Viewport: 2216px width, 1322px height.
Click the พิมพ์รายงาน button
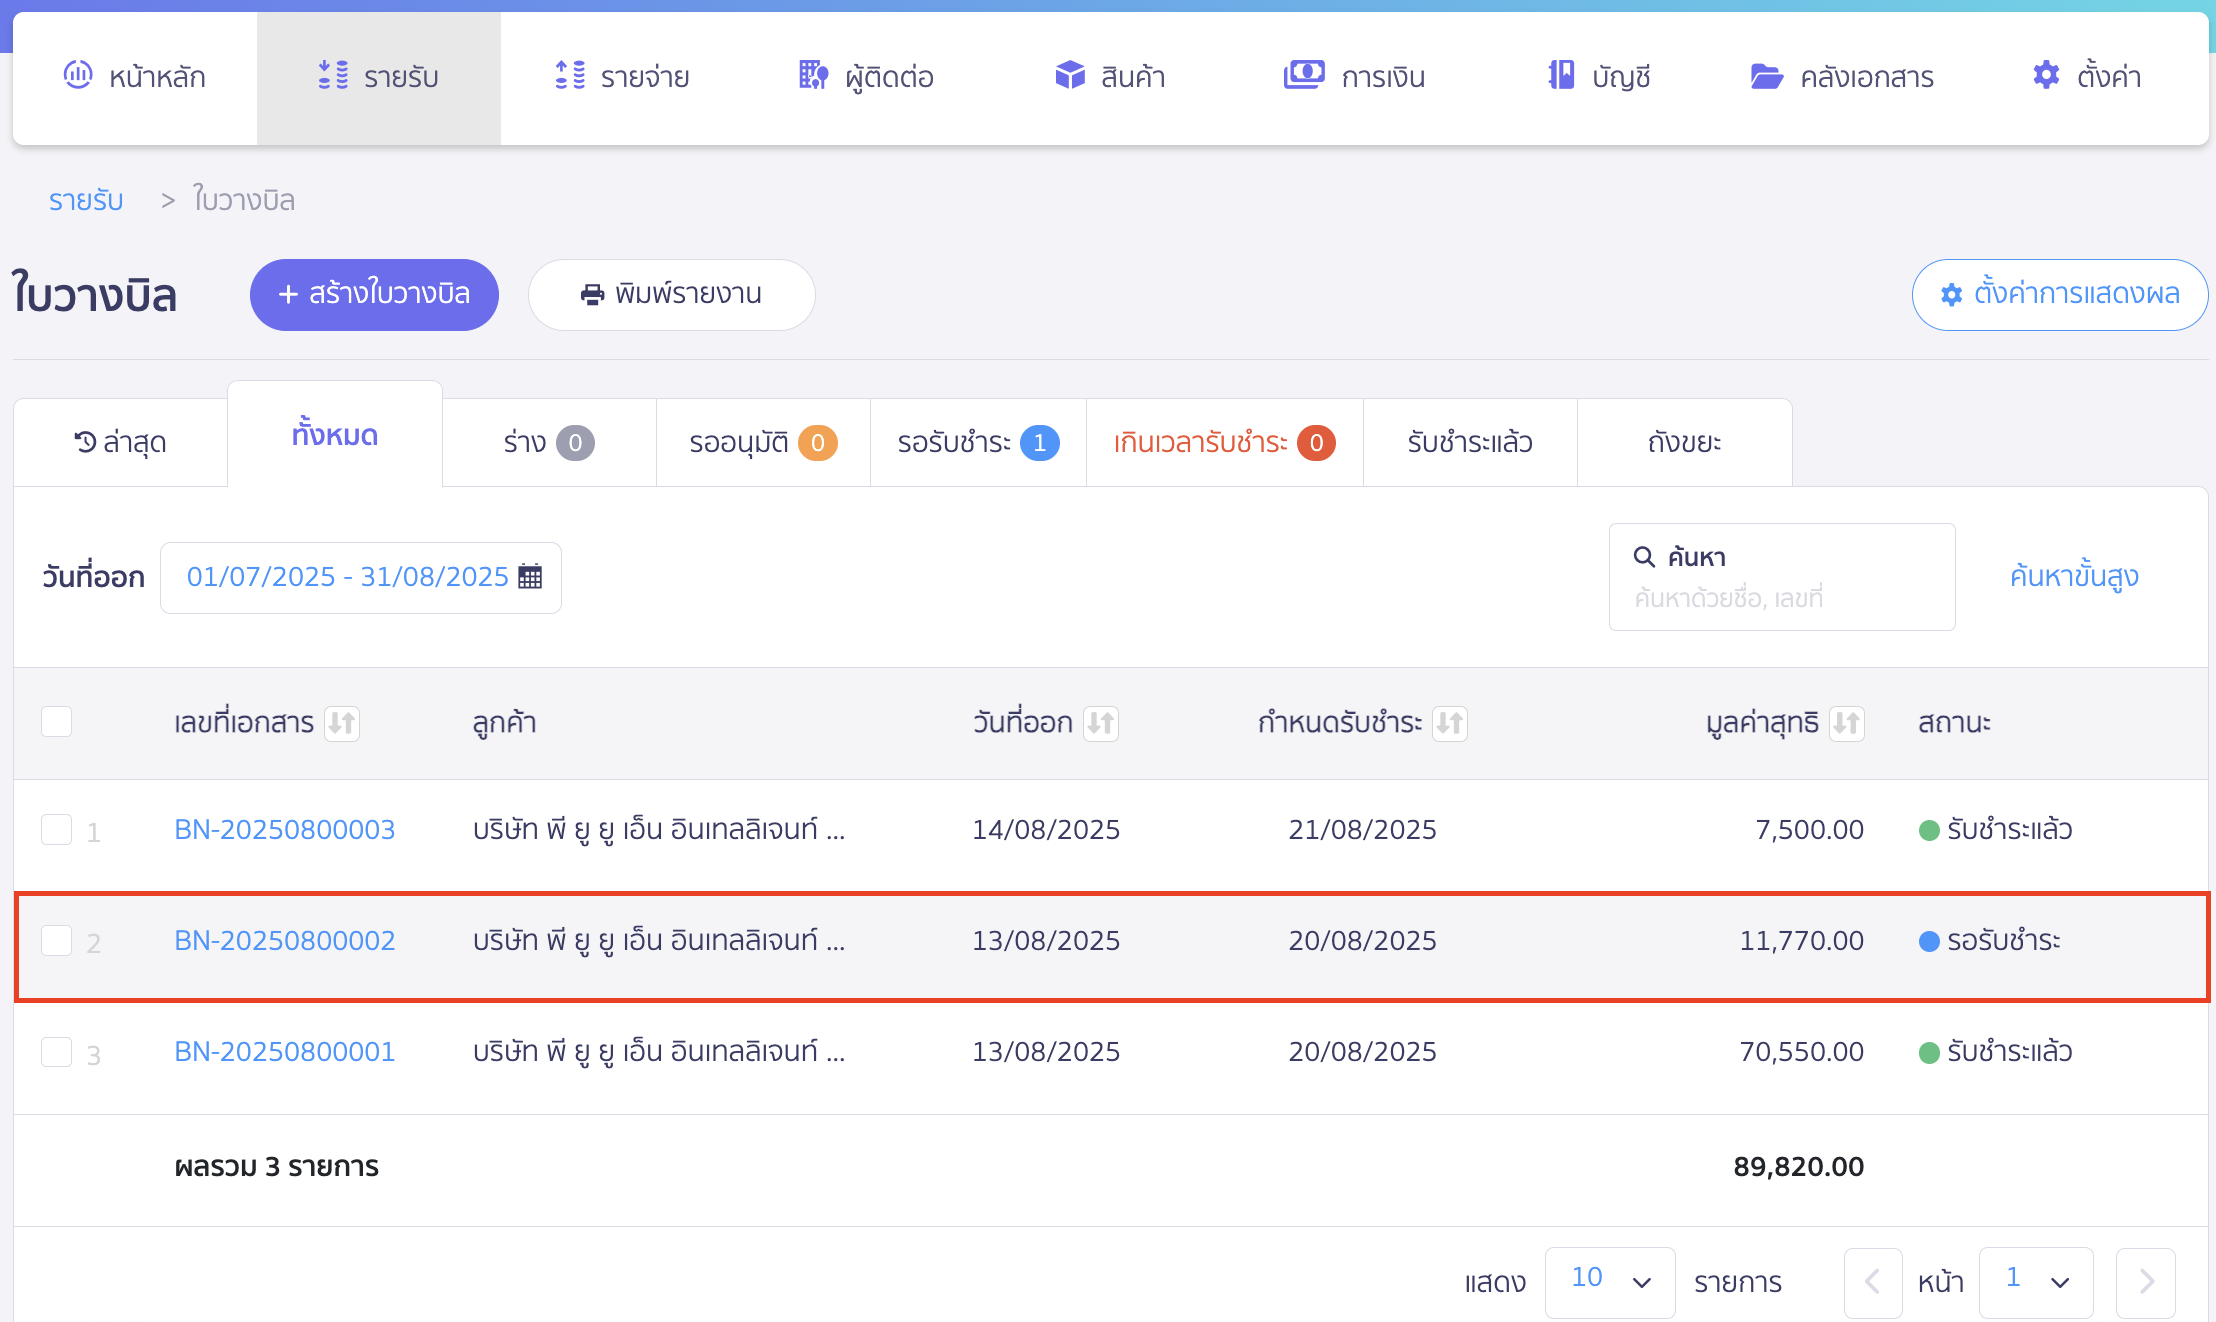coord(672,294)
